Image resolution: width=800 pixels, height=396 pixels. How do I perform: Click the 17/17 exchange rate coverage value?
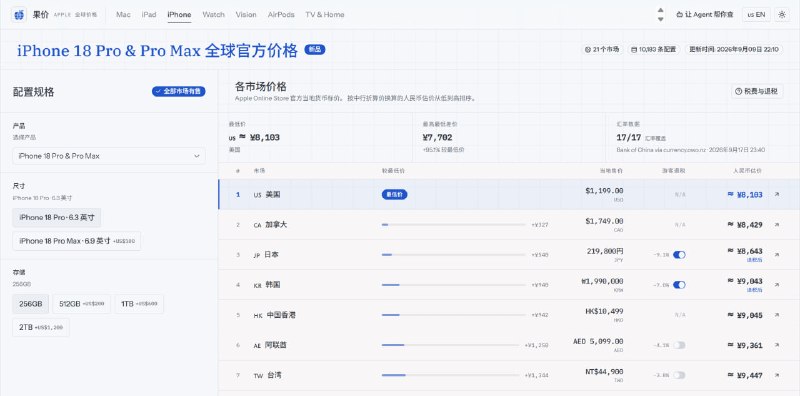(629, 138)
